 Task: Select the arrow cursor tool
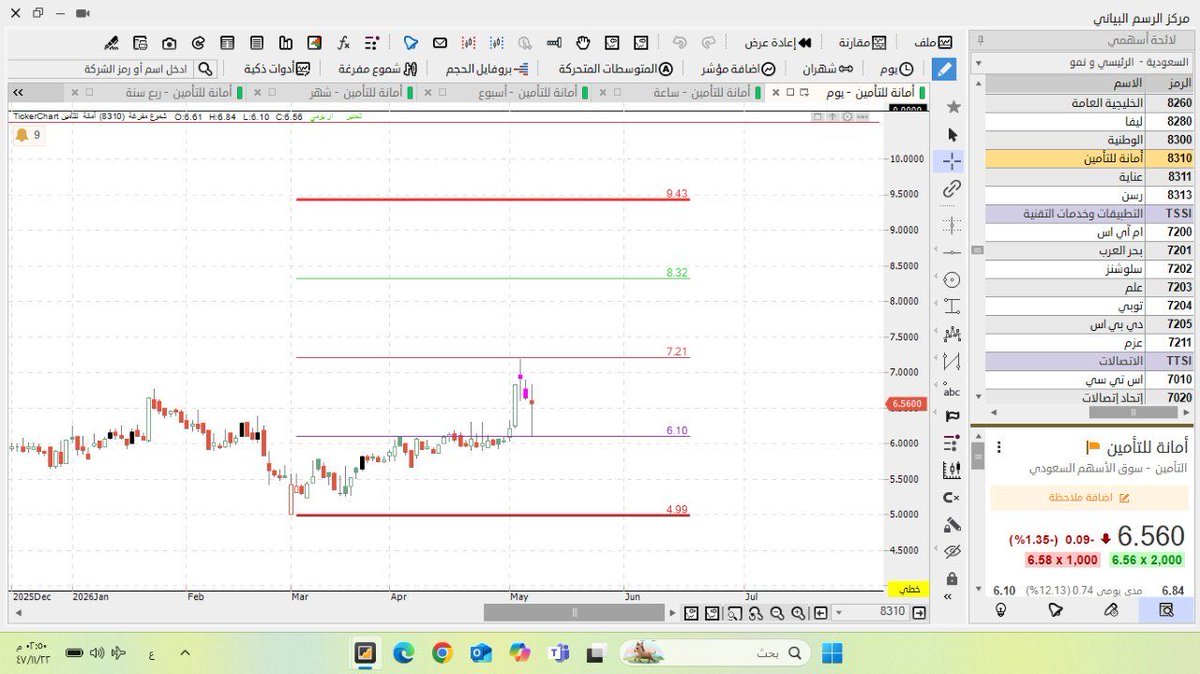(952, 134)
